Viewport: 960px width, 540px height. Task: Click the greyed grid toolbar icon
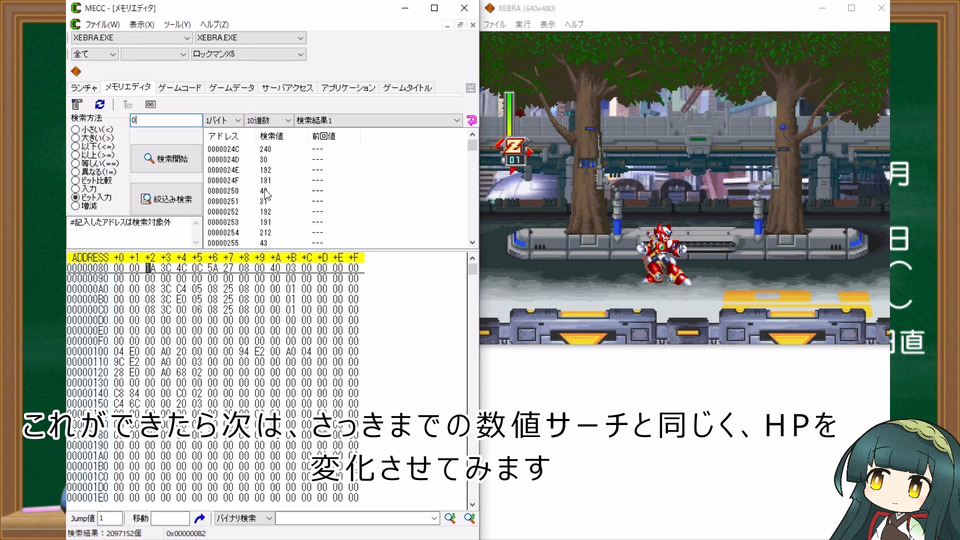tap(150, 104)
